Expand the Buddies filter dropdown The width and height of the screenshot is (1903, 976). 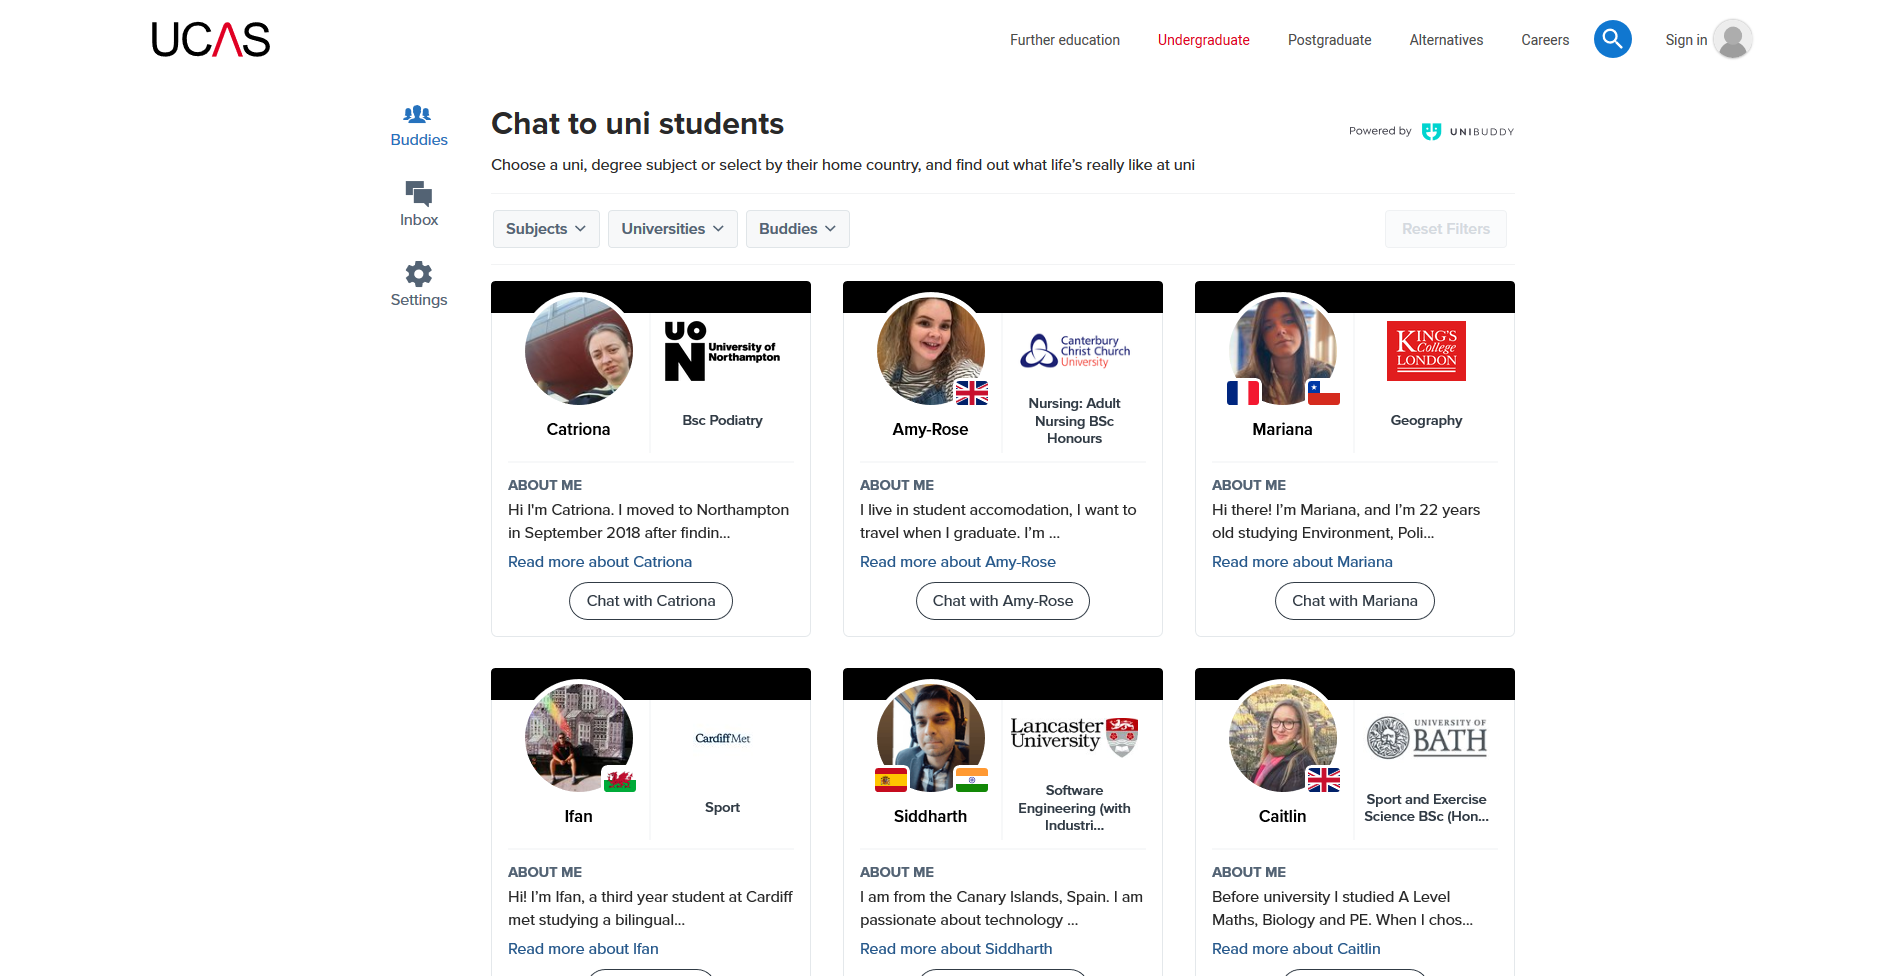tap(797, 229)
